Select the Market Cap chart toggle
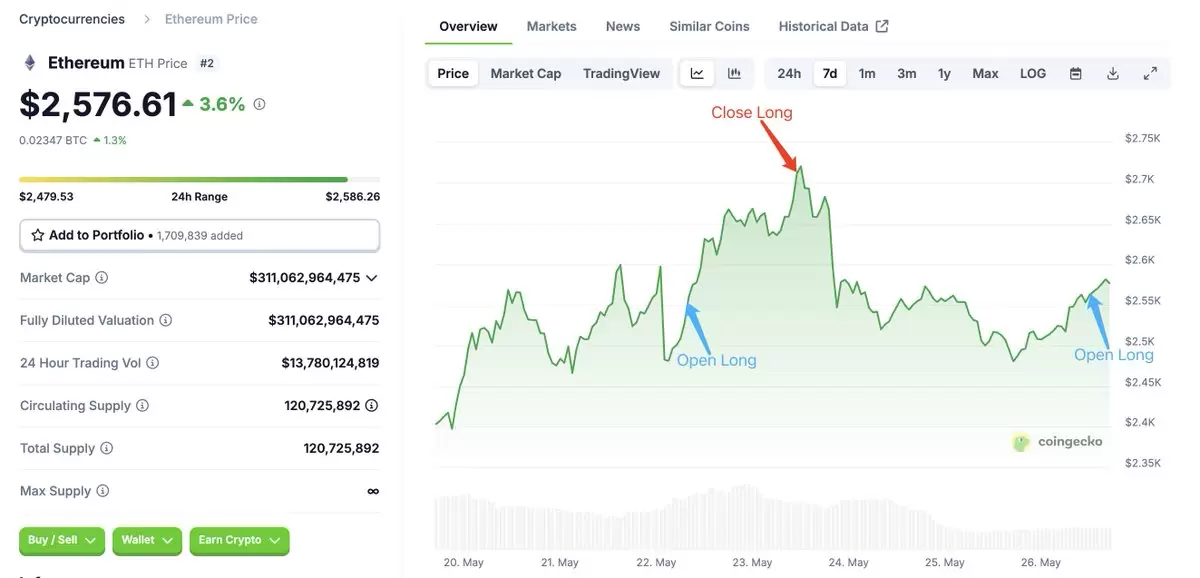Image resolution: width=1200 pixels, height=578 pixels. tap(526, 73)
